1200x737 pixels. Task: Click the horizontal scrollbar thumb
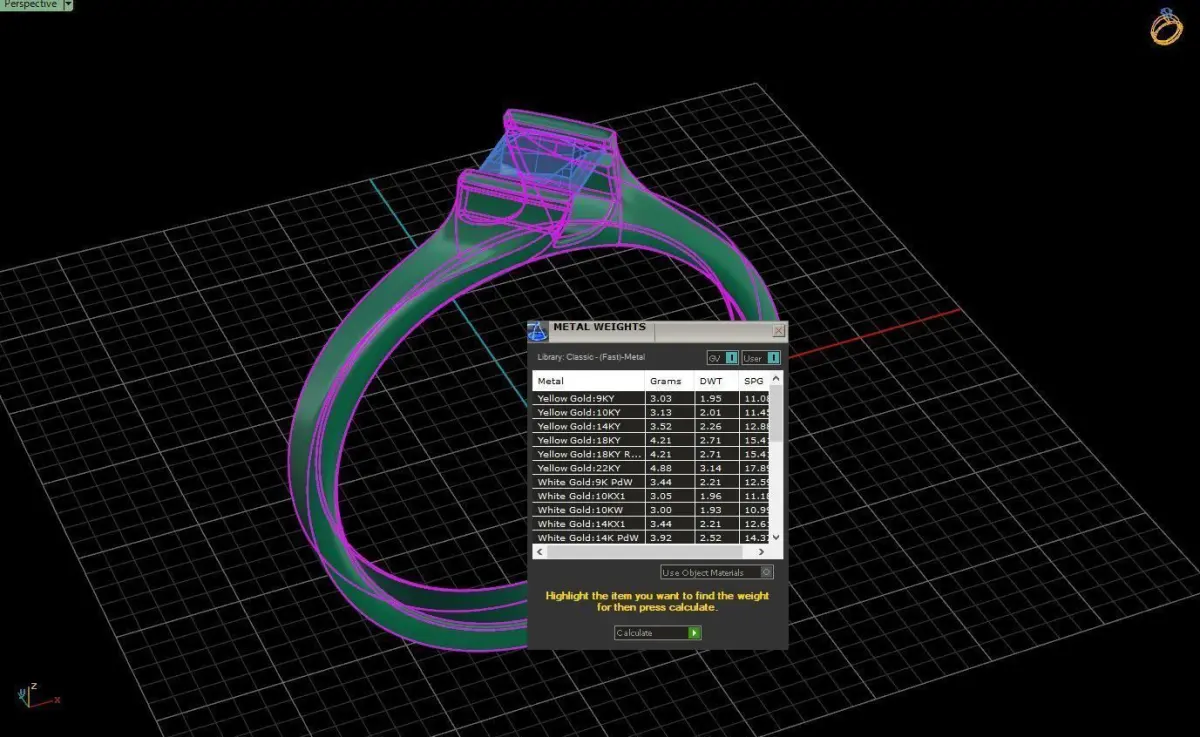pyautogui.click(x=644, y=552)
